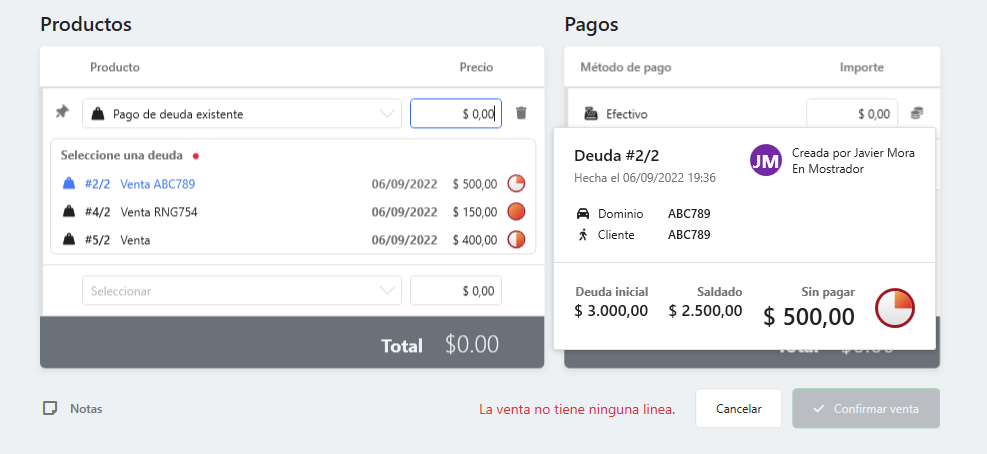Click the Efectivo payment method label
This screenshot has height=454, width=987.
tap(626, 114)
